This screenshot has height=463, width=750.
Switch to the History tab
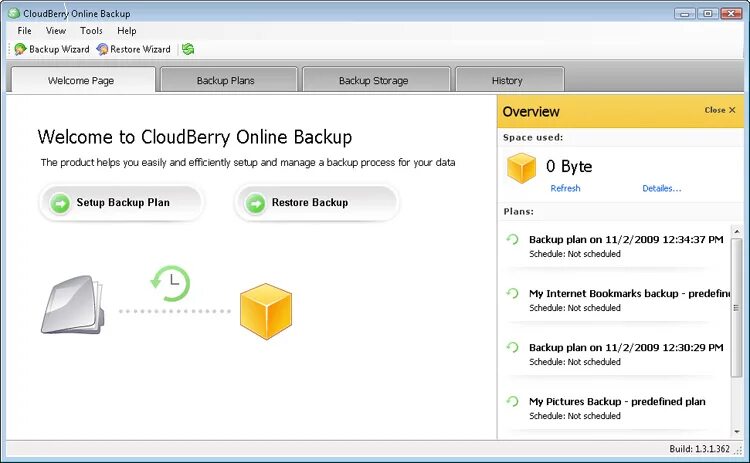point(510,80)
